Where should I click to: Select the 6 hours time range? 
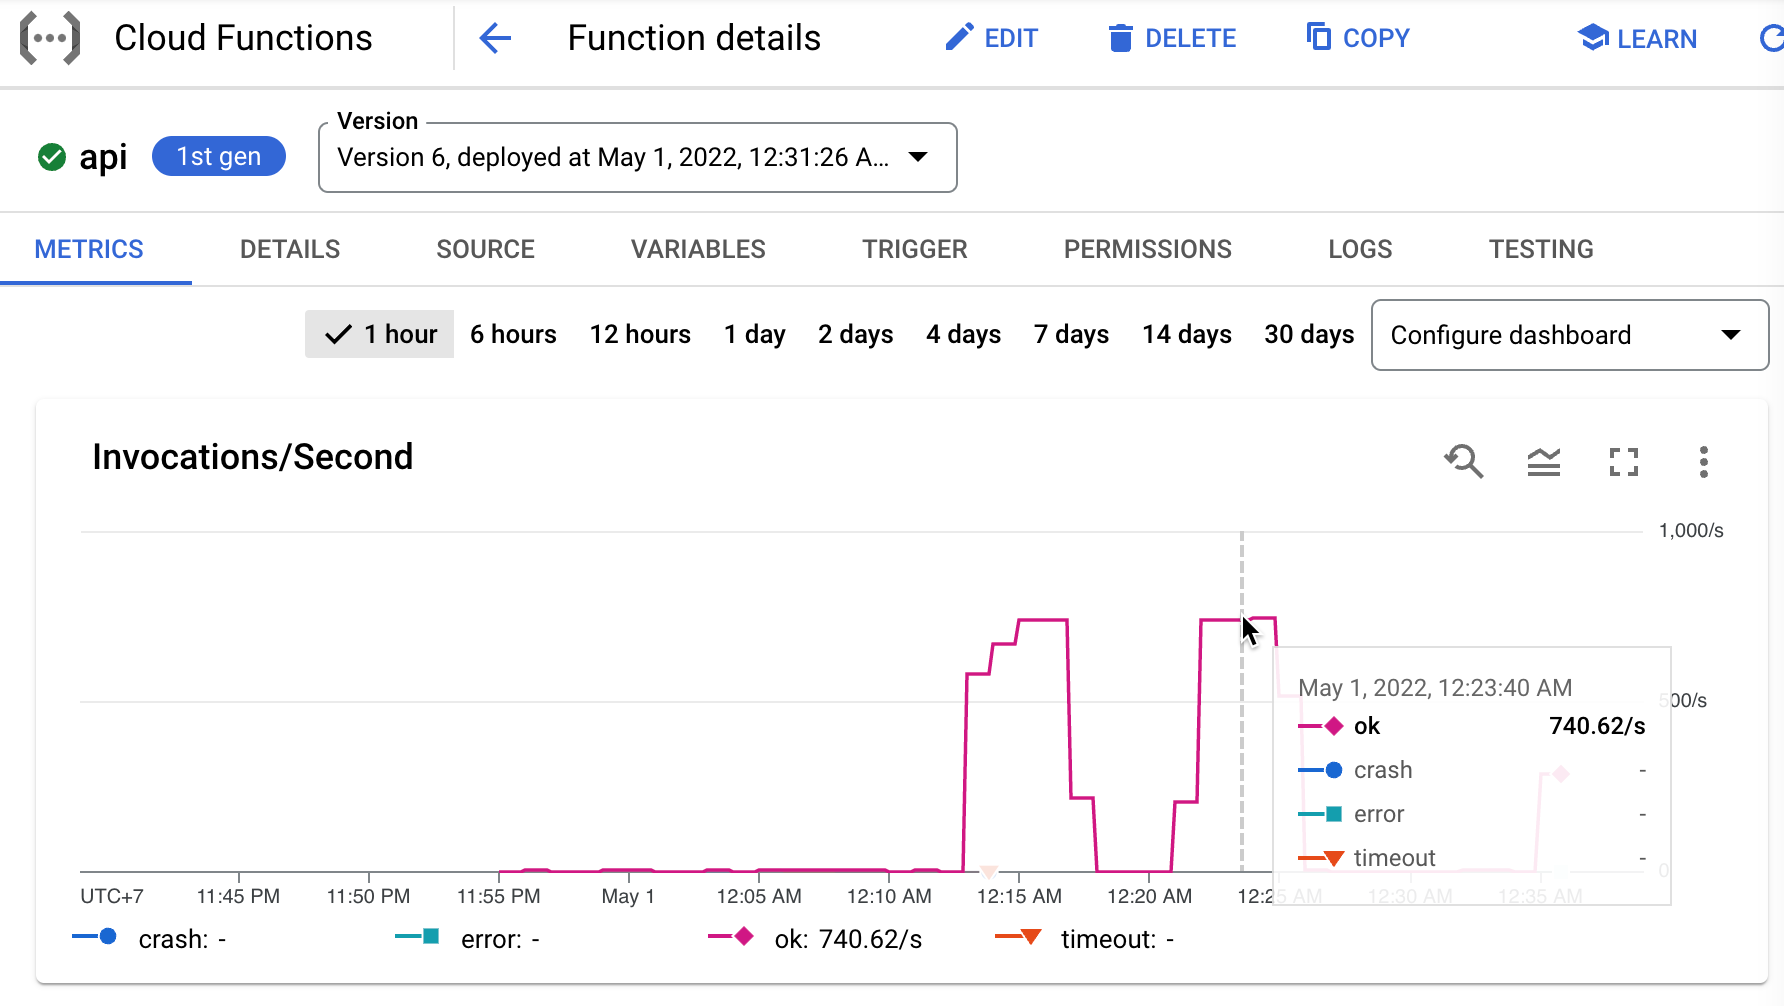click(513, 334)
